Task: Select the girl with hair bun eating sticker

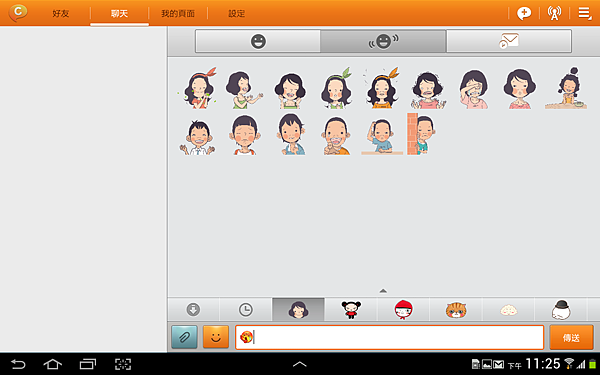Action: coord(566,88)
